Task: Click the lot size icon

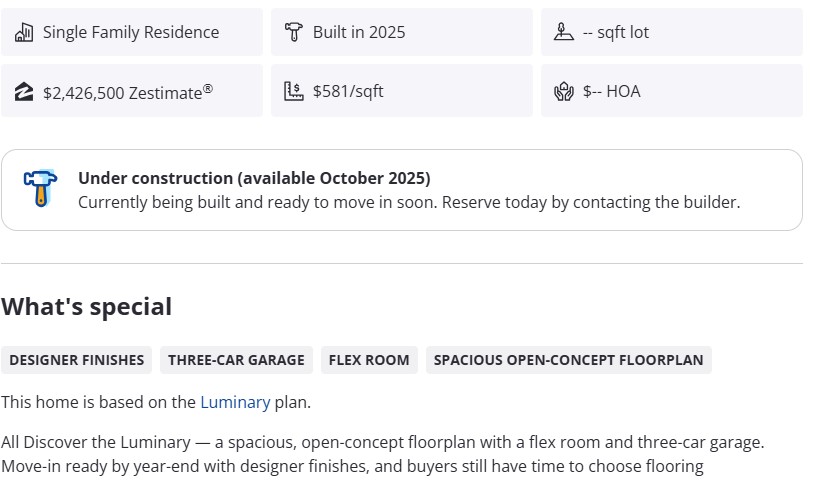Action: [563, 32]
